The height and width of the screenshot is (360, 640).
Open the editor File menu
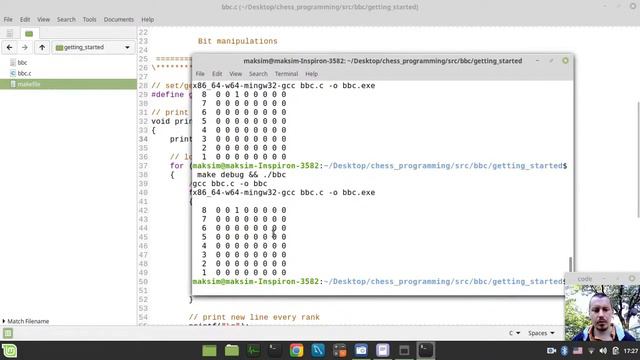click(8, 20)
